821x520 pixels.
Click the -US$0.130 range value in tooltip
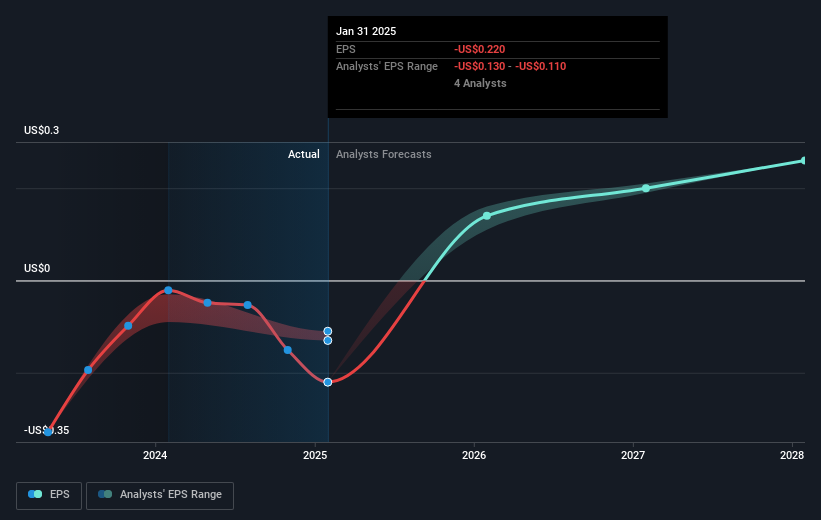tap(480, 67)
